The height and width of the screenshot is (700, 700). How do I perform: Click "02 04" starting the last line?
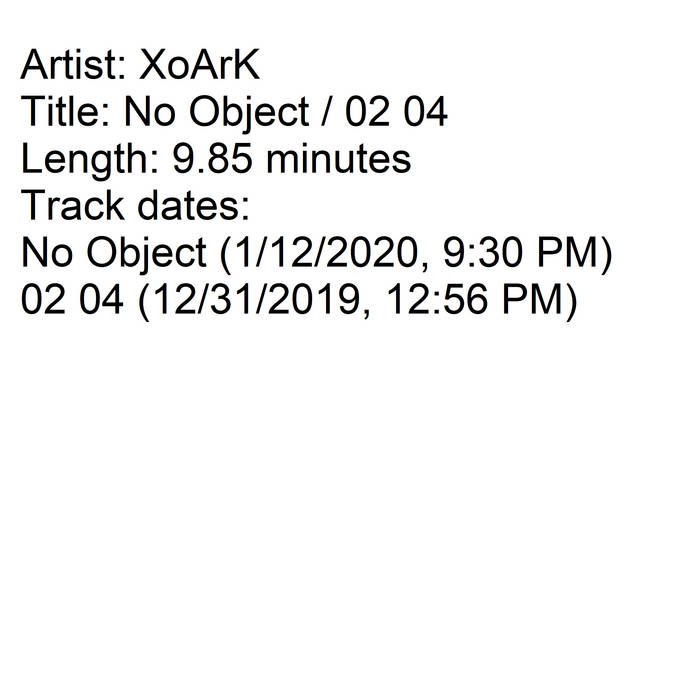[73, 301]
